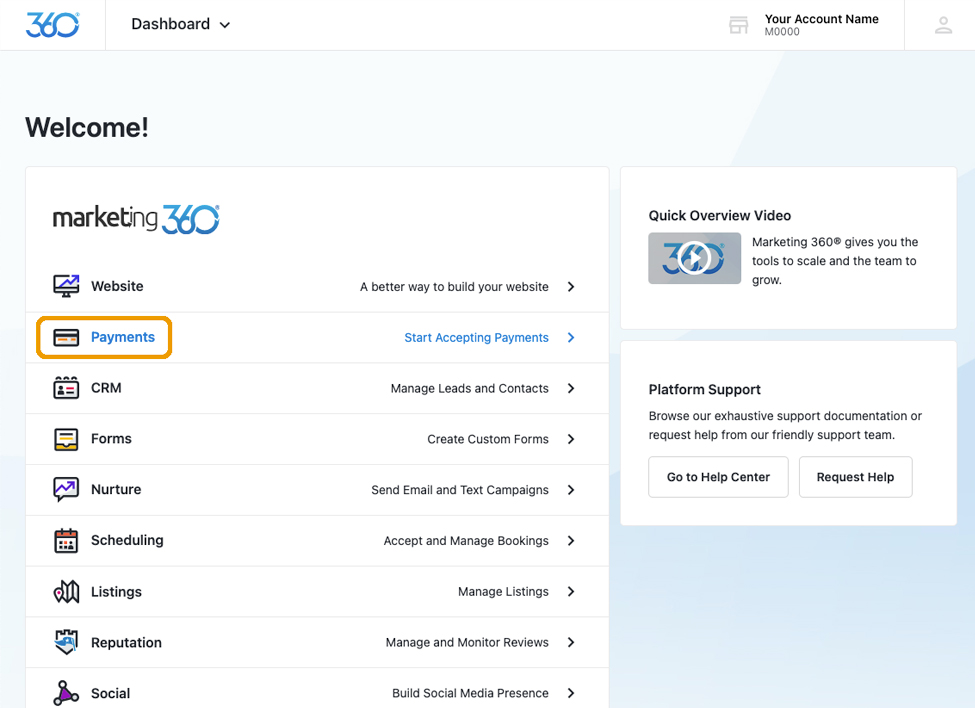Image resolution: width=975 pixels, height=708 pixels.
Task: Click the CRM contact card icon
Action: [66, 388]
